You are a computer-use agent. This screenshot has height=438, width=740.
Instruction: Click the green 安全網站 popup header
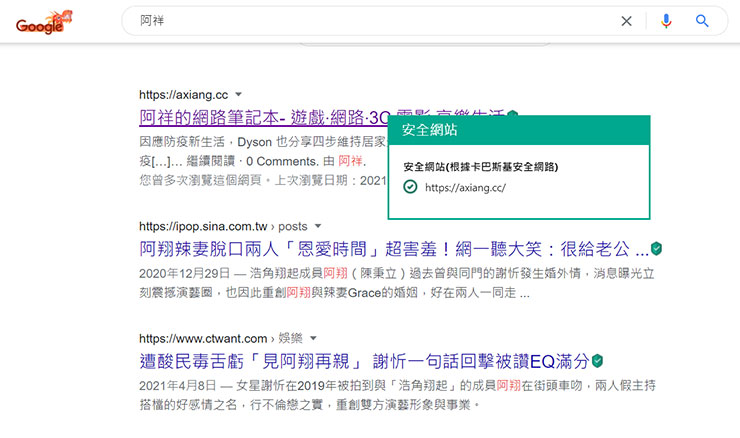518,131
